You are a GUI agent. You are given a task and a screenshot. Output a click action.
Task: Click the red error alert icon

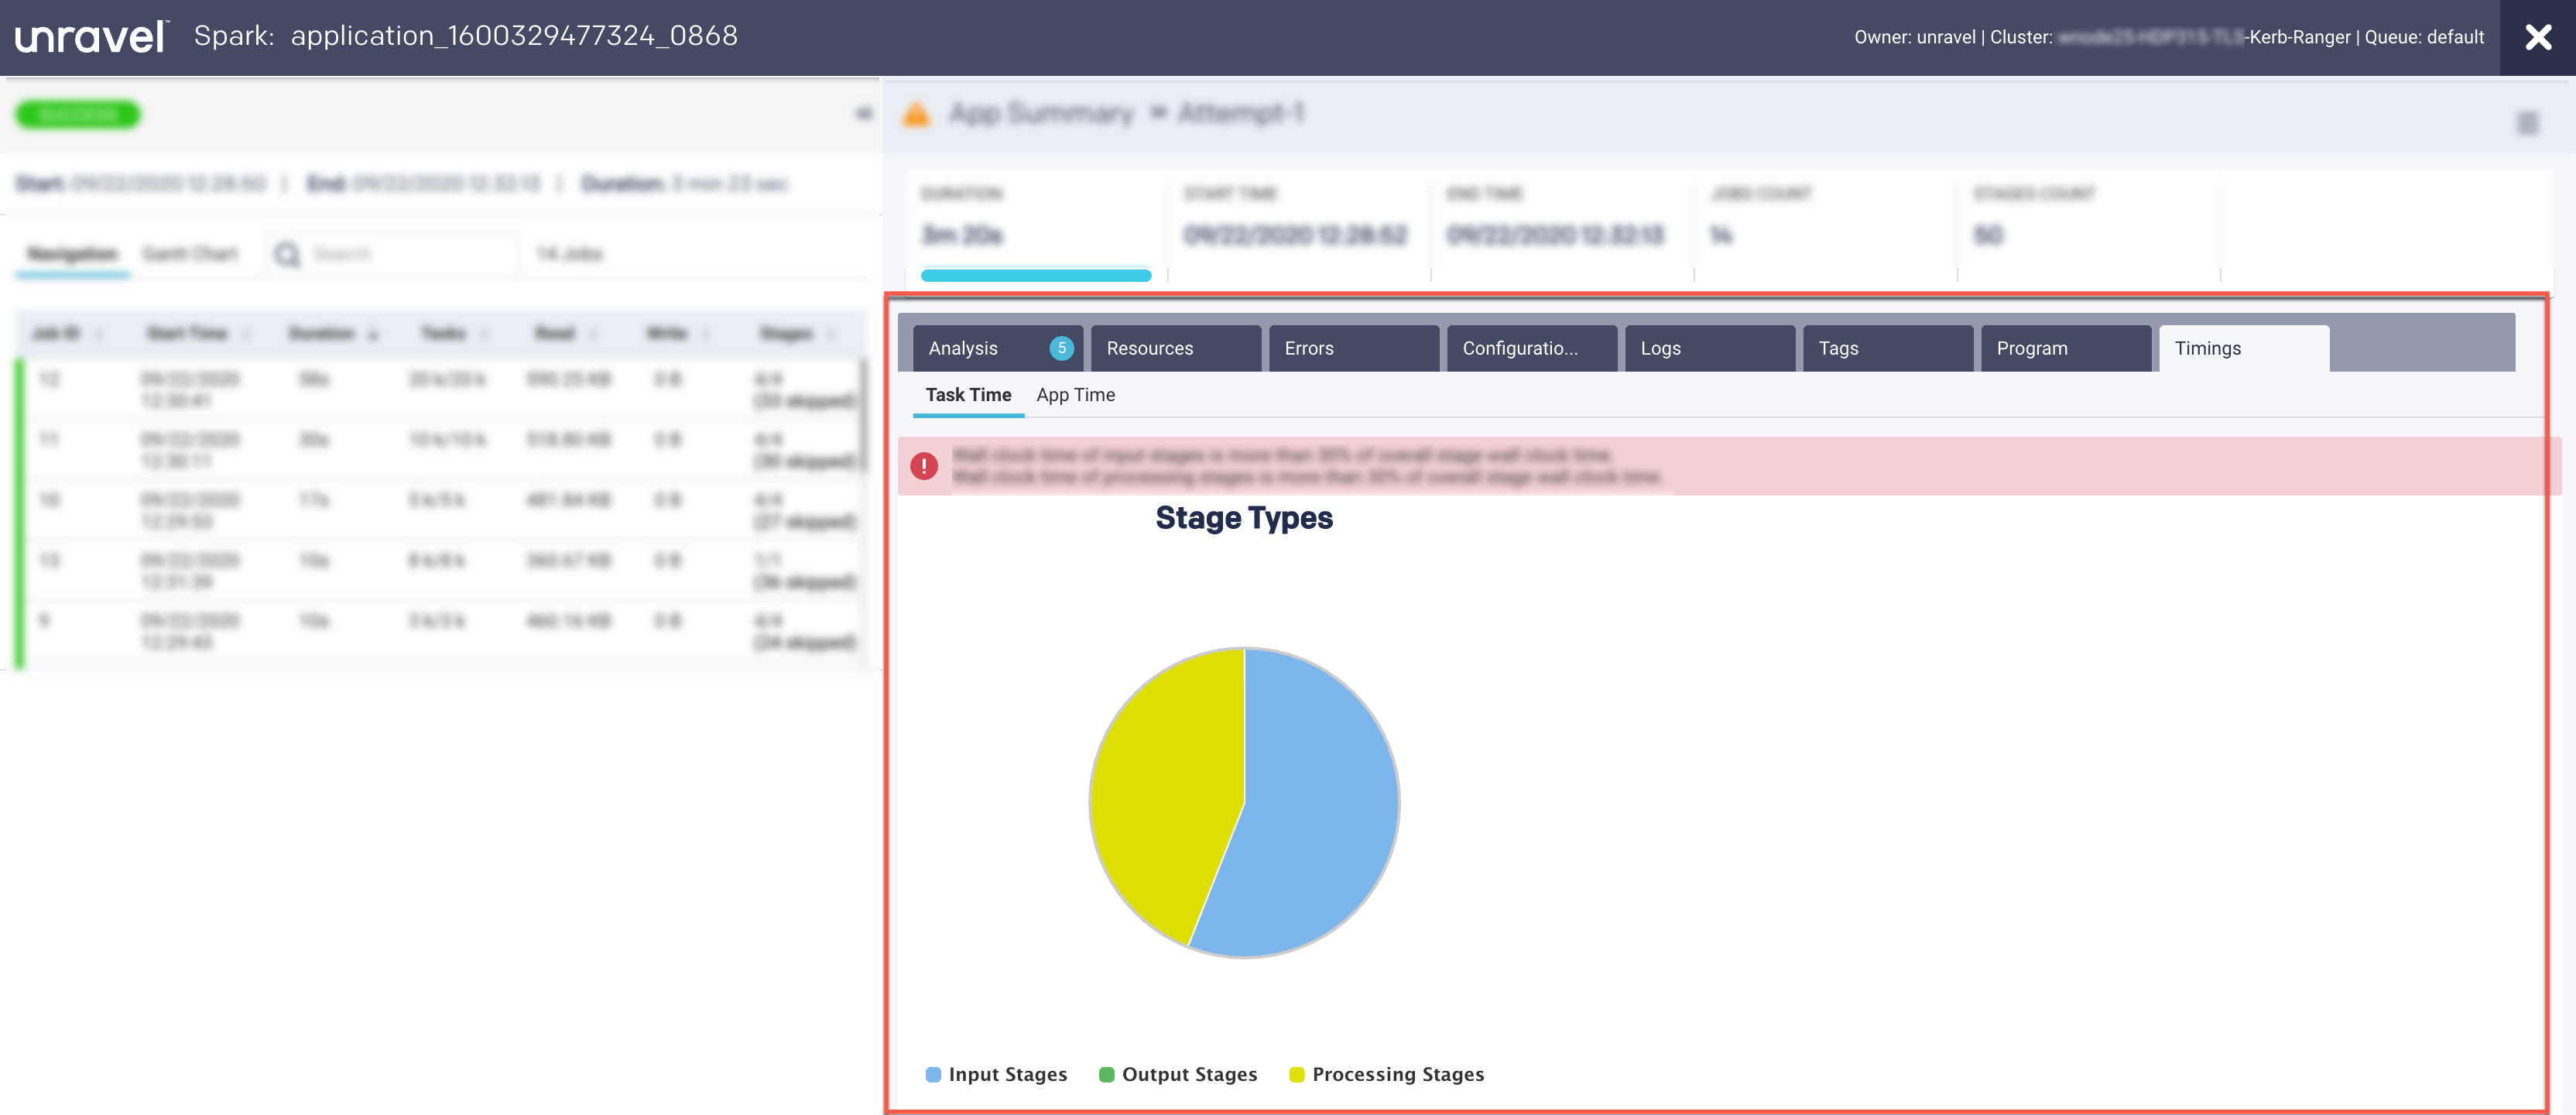[x=924, y=466]
